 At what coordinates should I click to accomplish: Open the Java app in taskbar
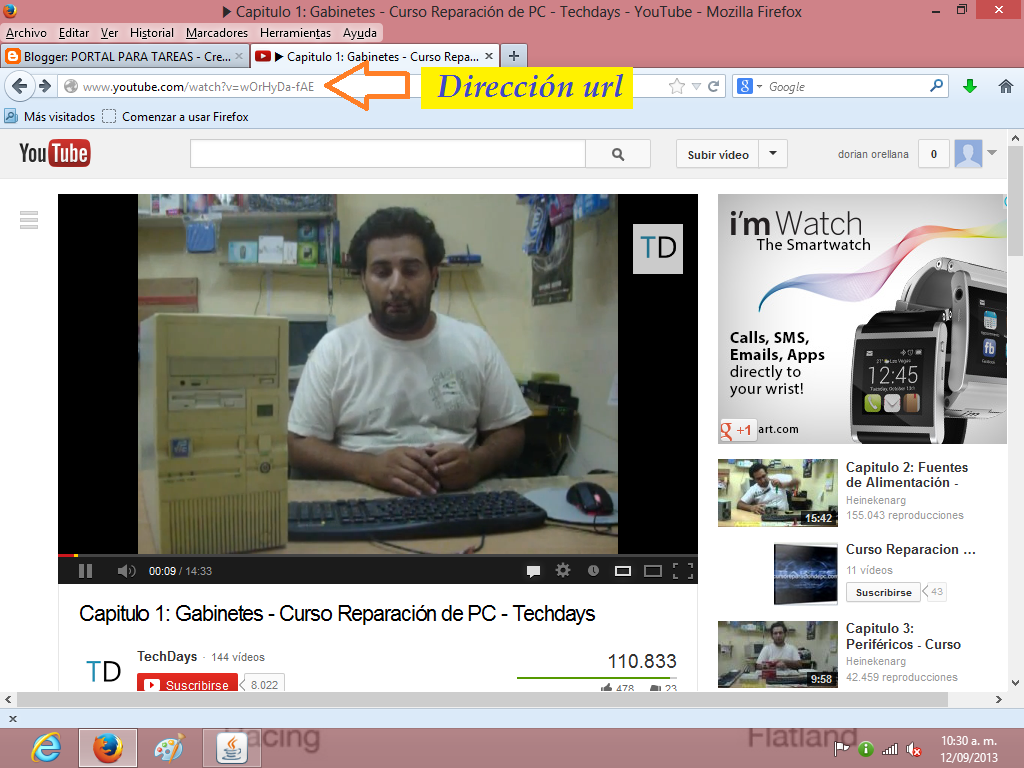[x=231, y=748]
